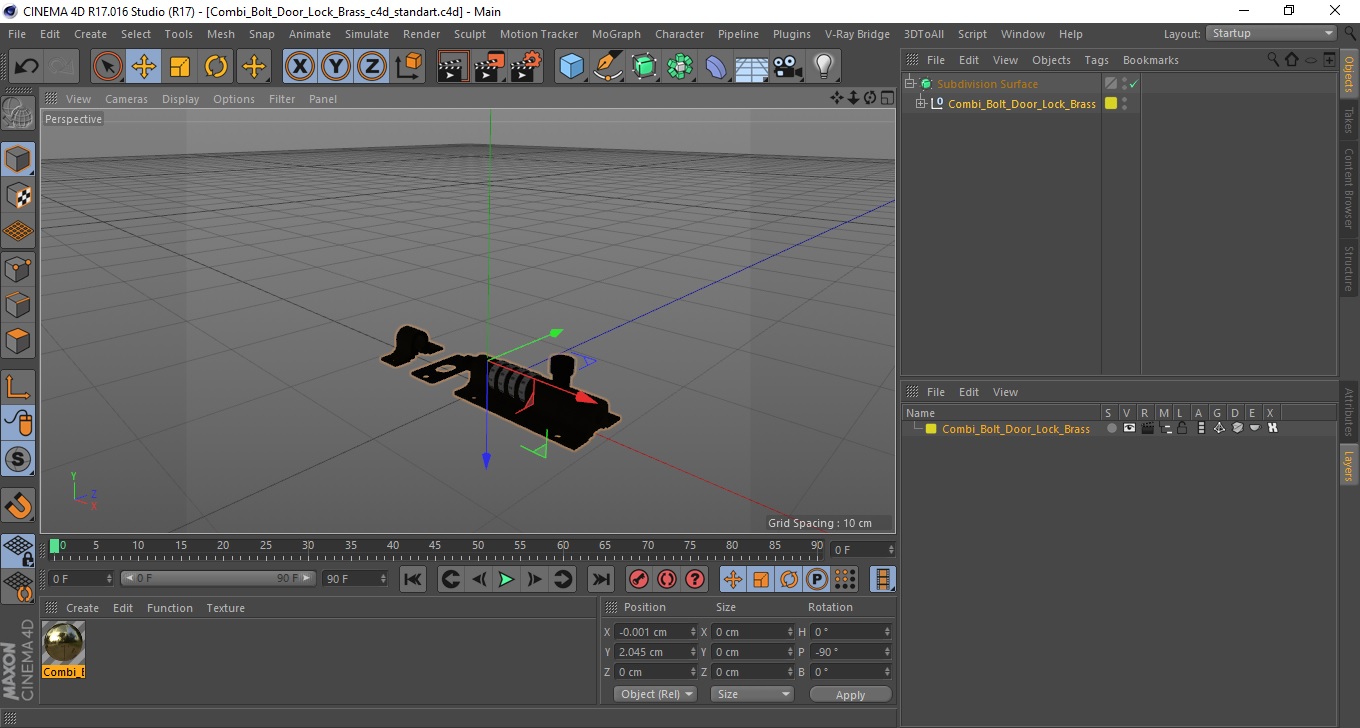The height and width of the screenshot is (728, 1360).
Task: Activate the Rotate tool
Action: tap(216, 67)
